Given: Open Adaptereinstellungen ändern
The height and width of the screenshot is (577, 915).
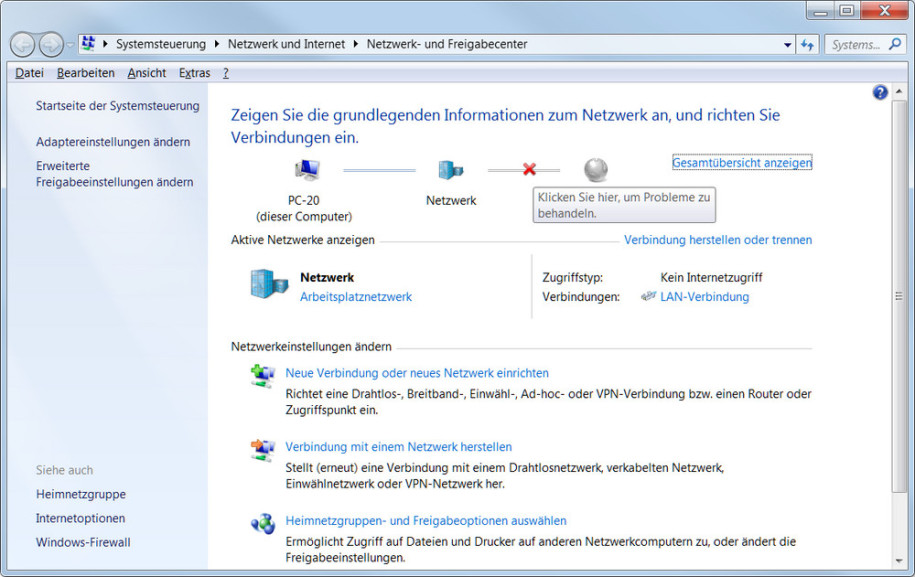Looking at the screenshot, I should (113, 142).
